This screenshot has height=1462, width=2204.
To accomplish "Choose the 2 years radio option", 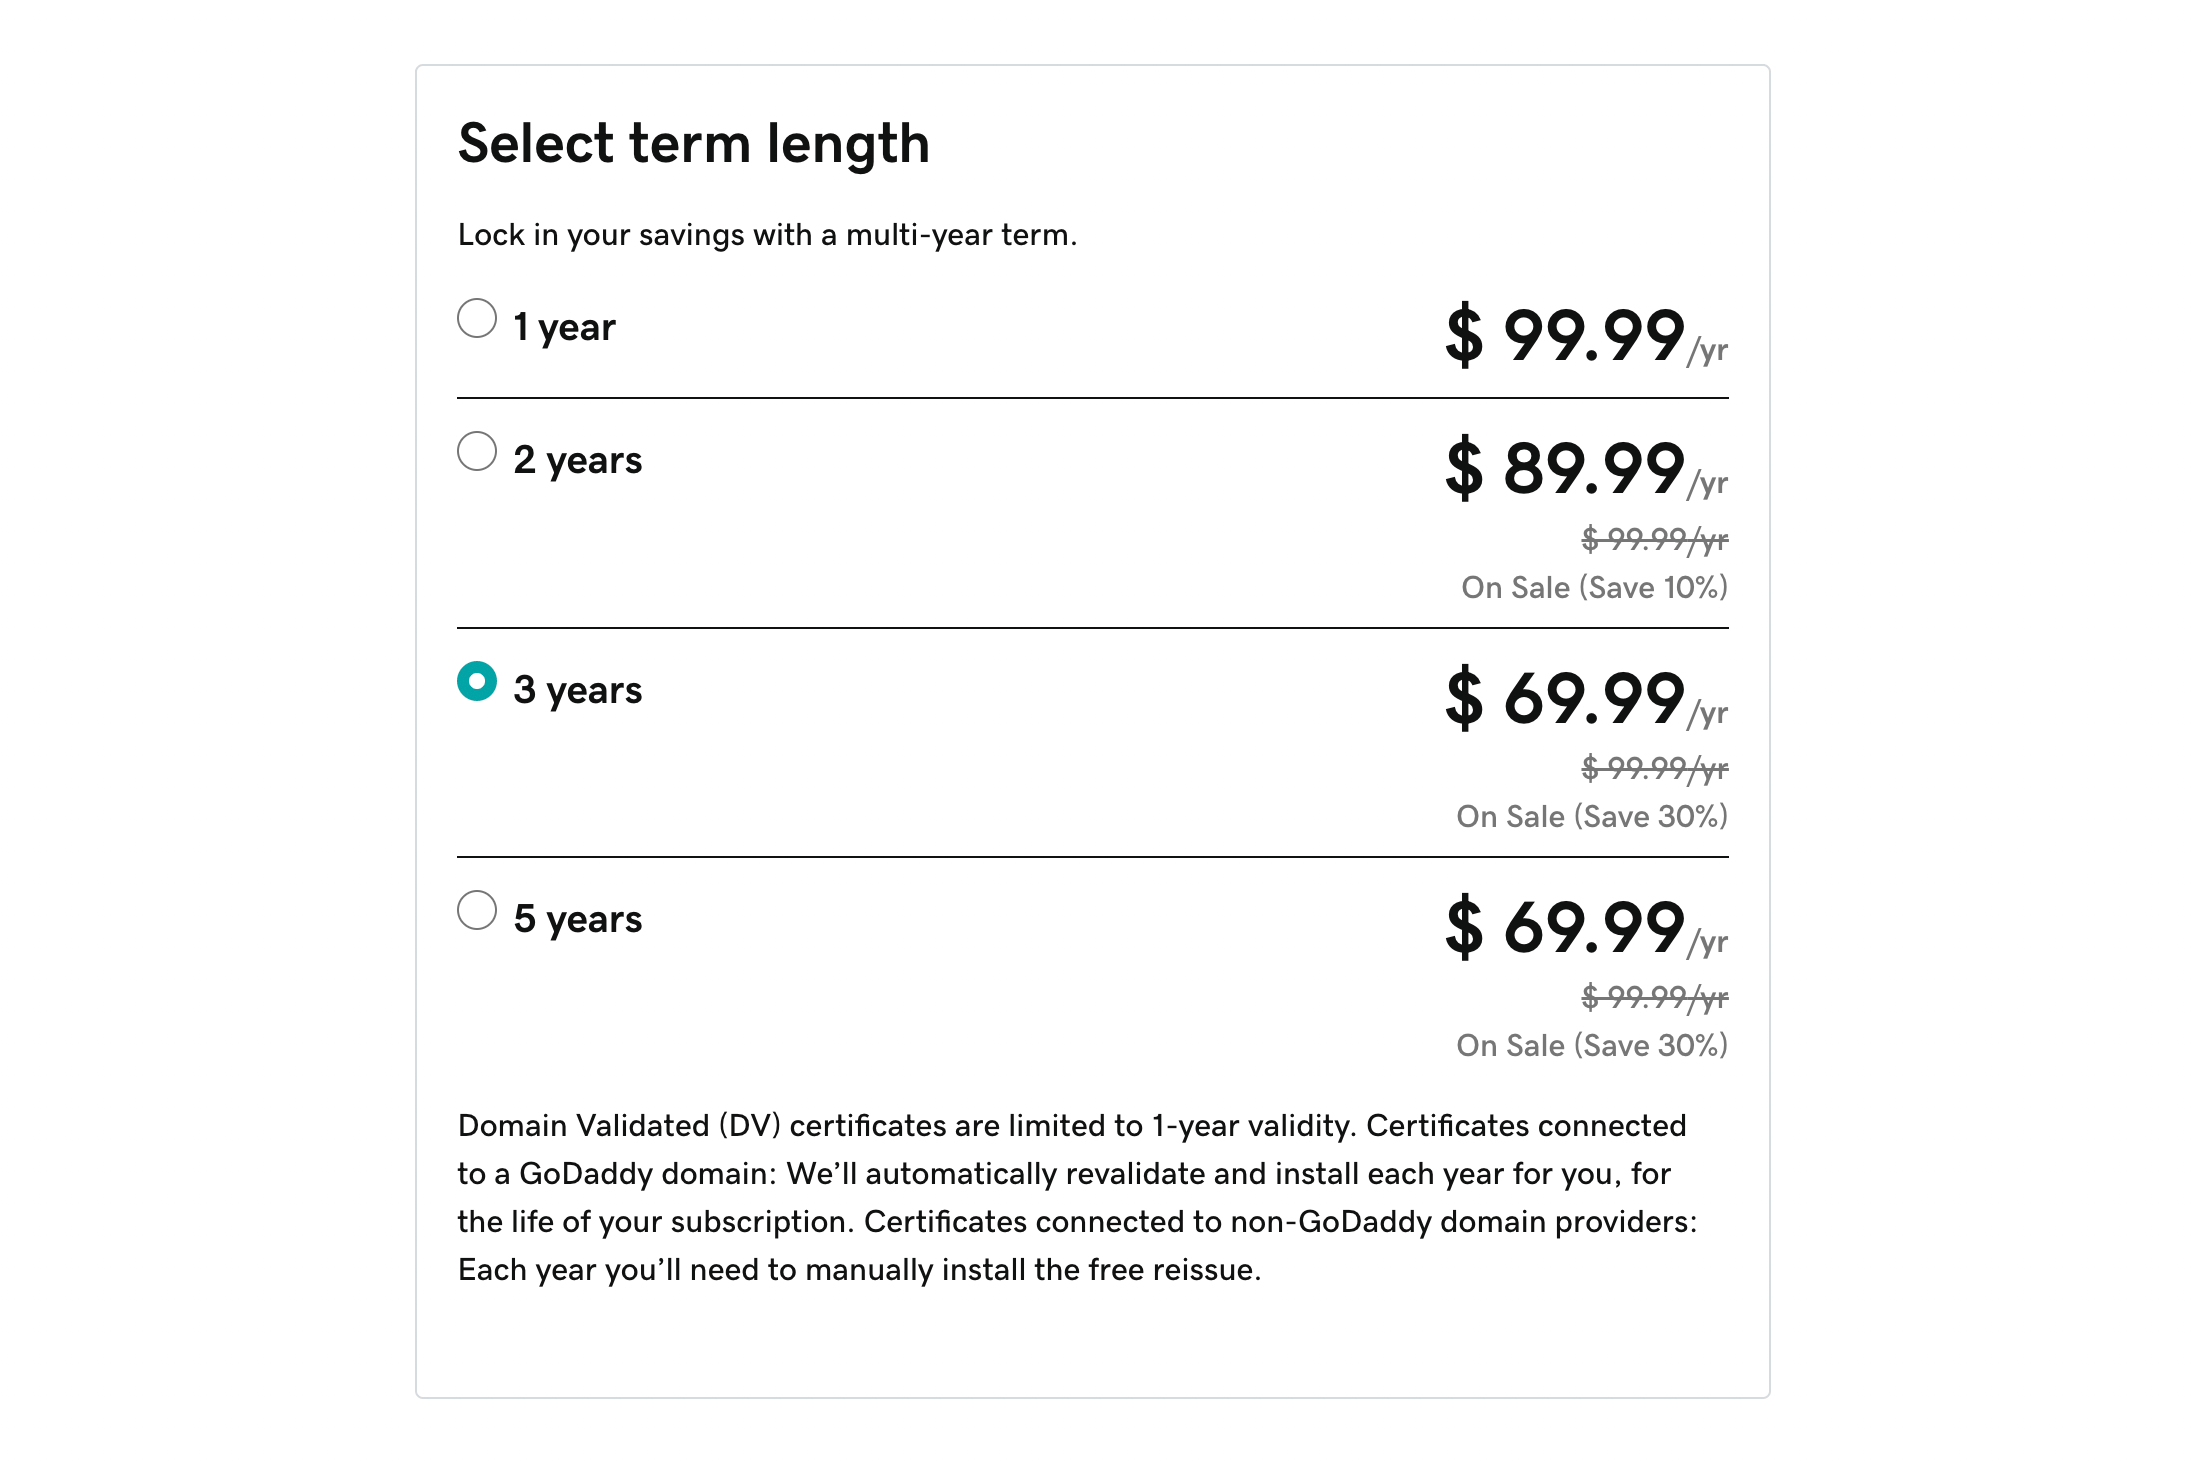I will (x=477, y=451).
